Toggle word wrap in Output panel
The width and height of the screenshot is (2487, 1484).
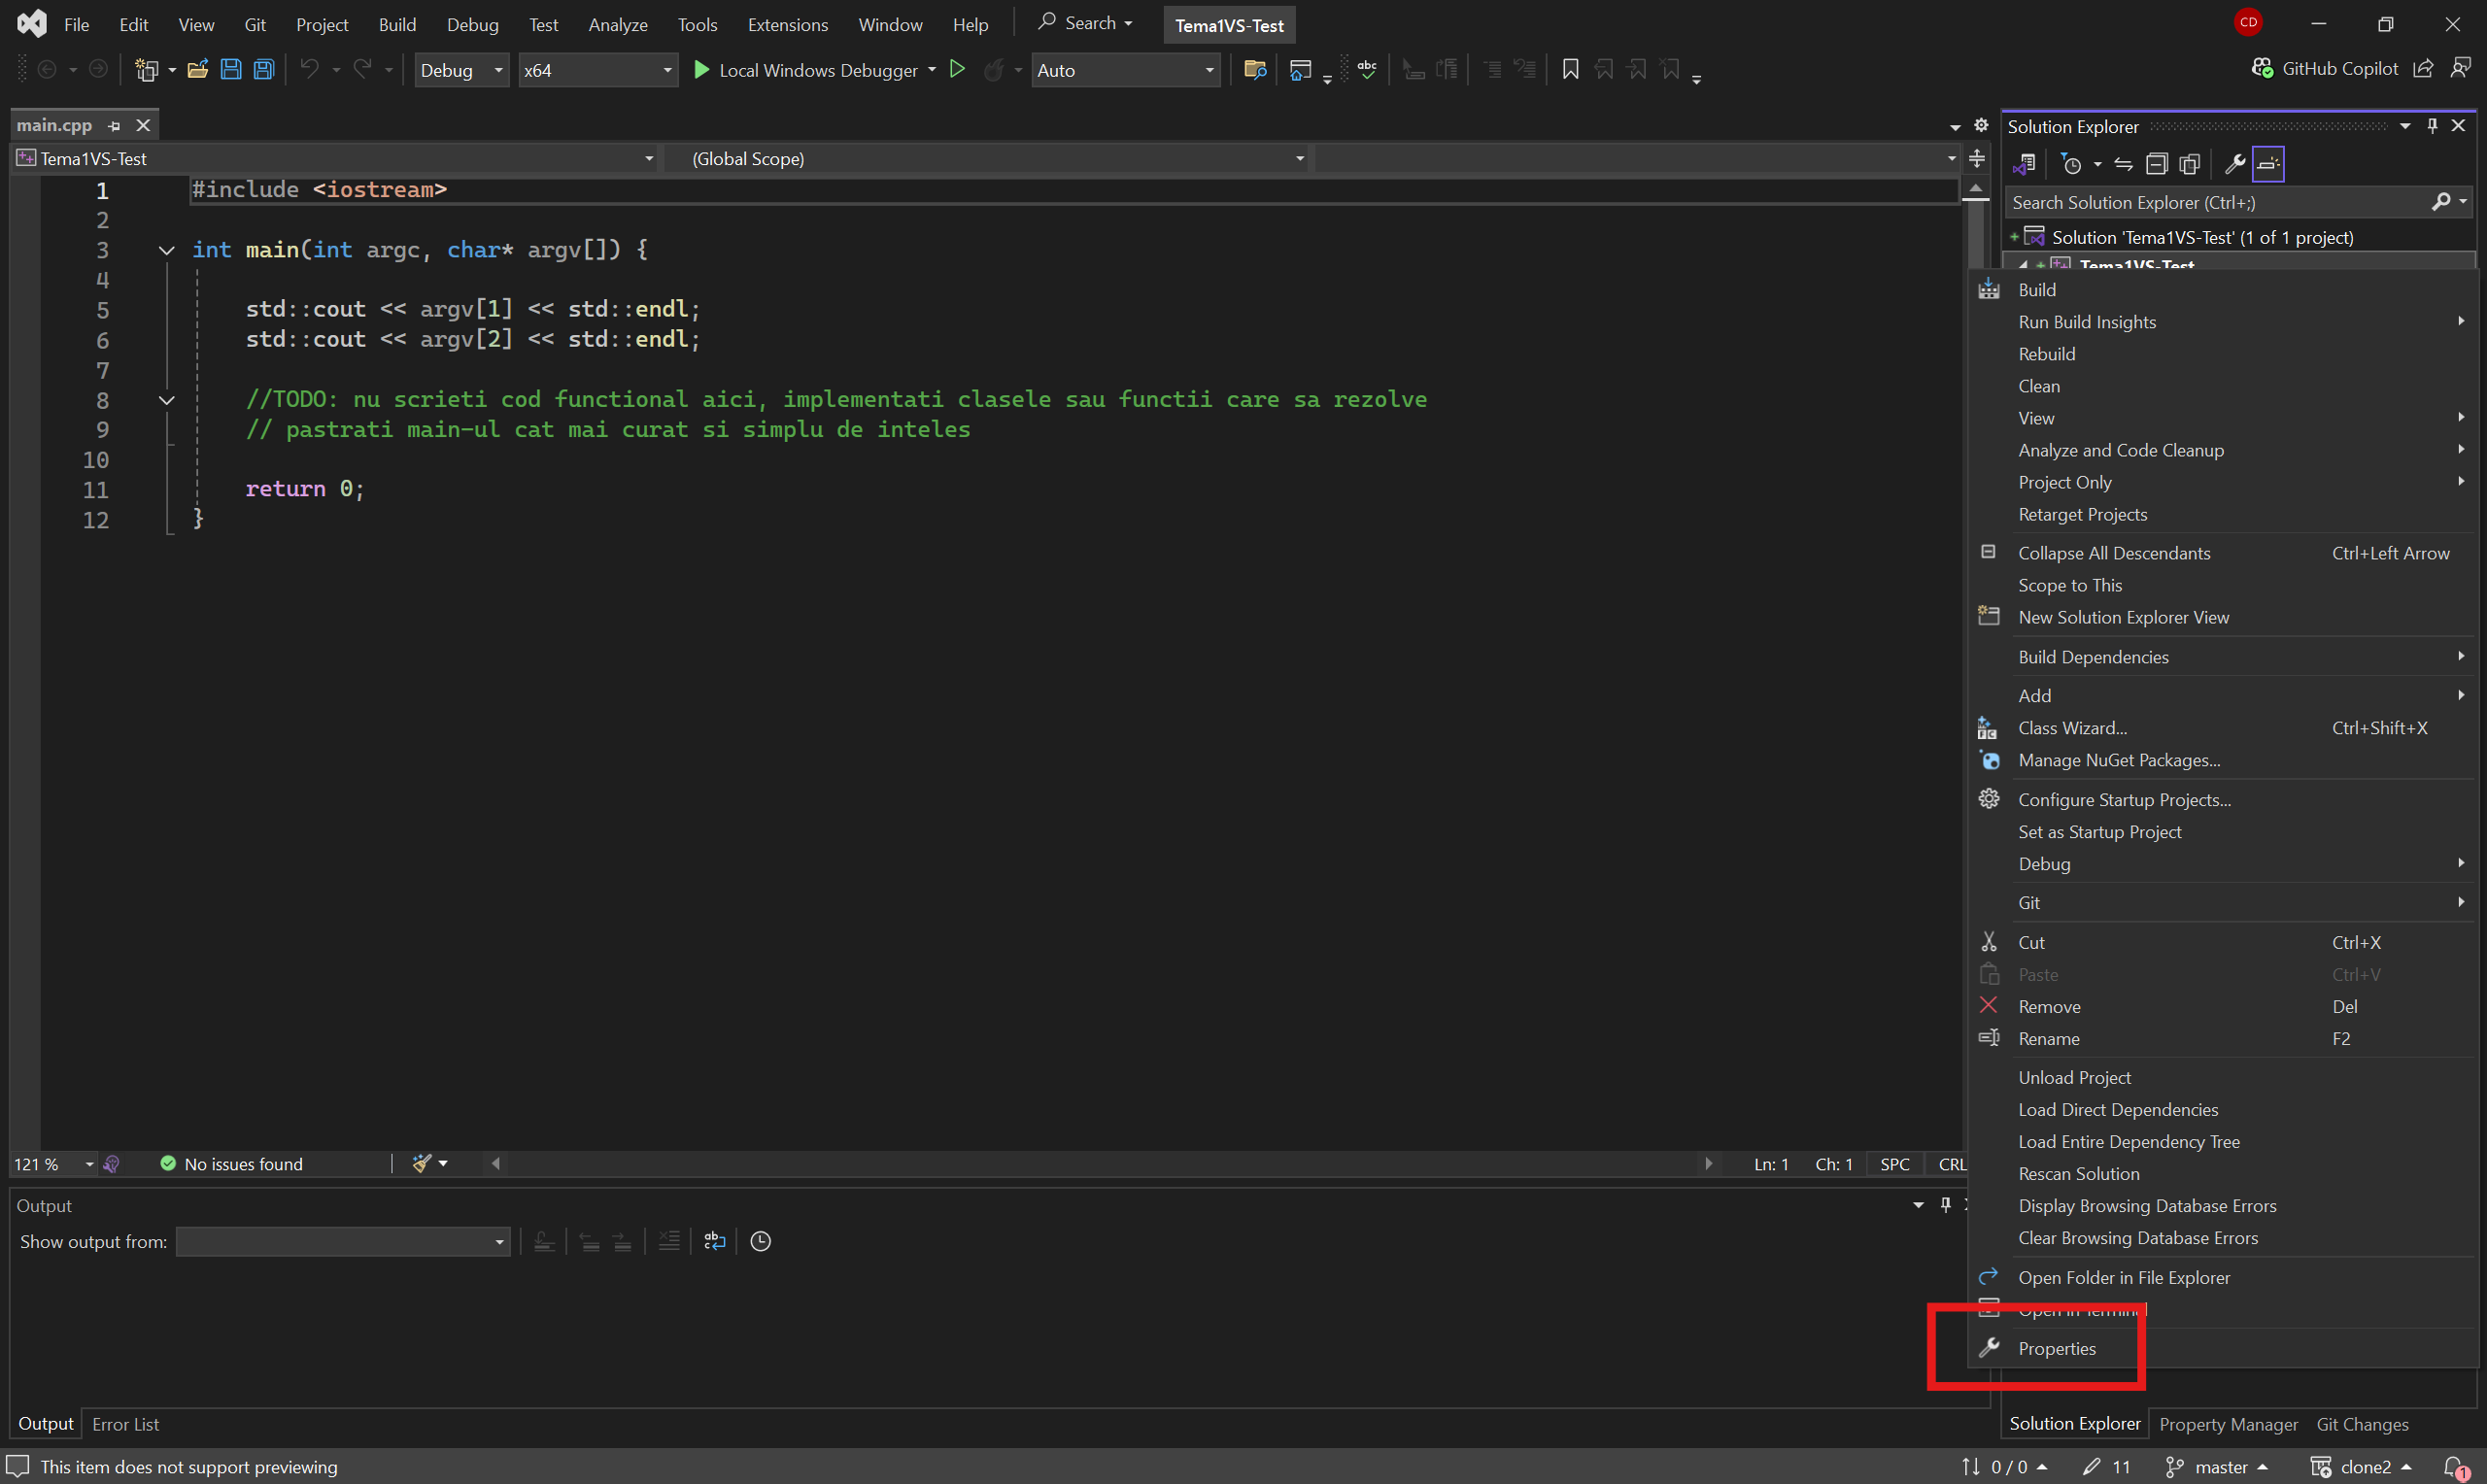coord(714,1241)
